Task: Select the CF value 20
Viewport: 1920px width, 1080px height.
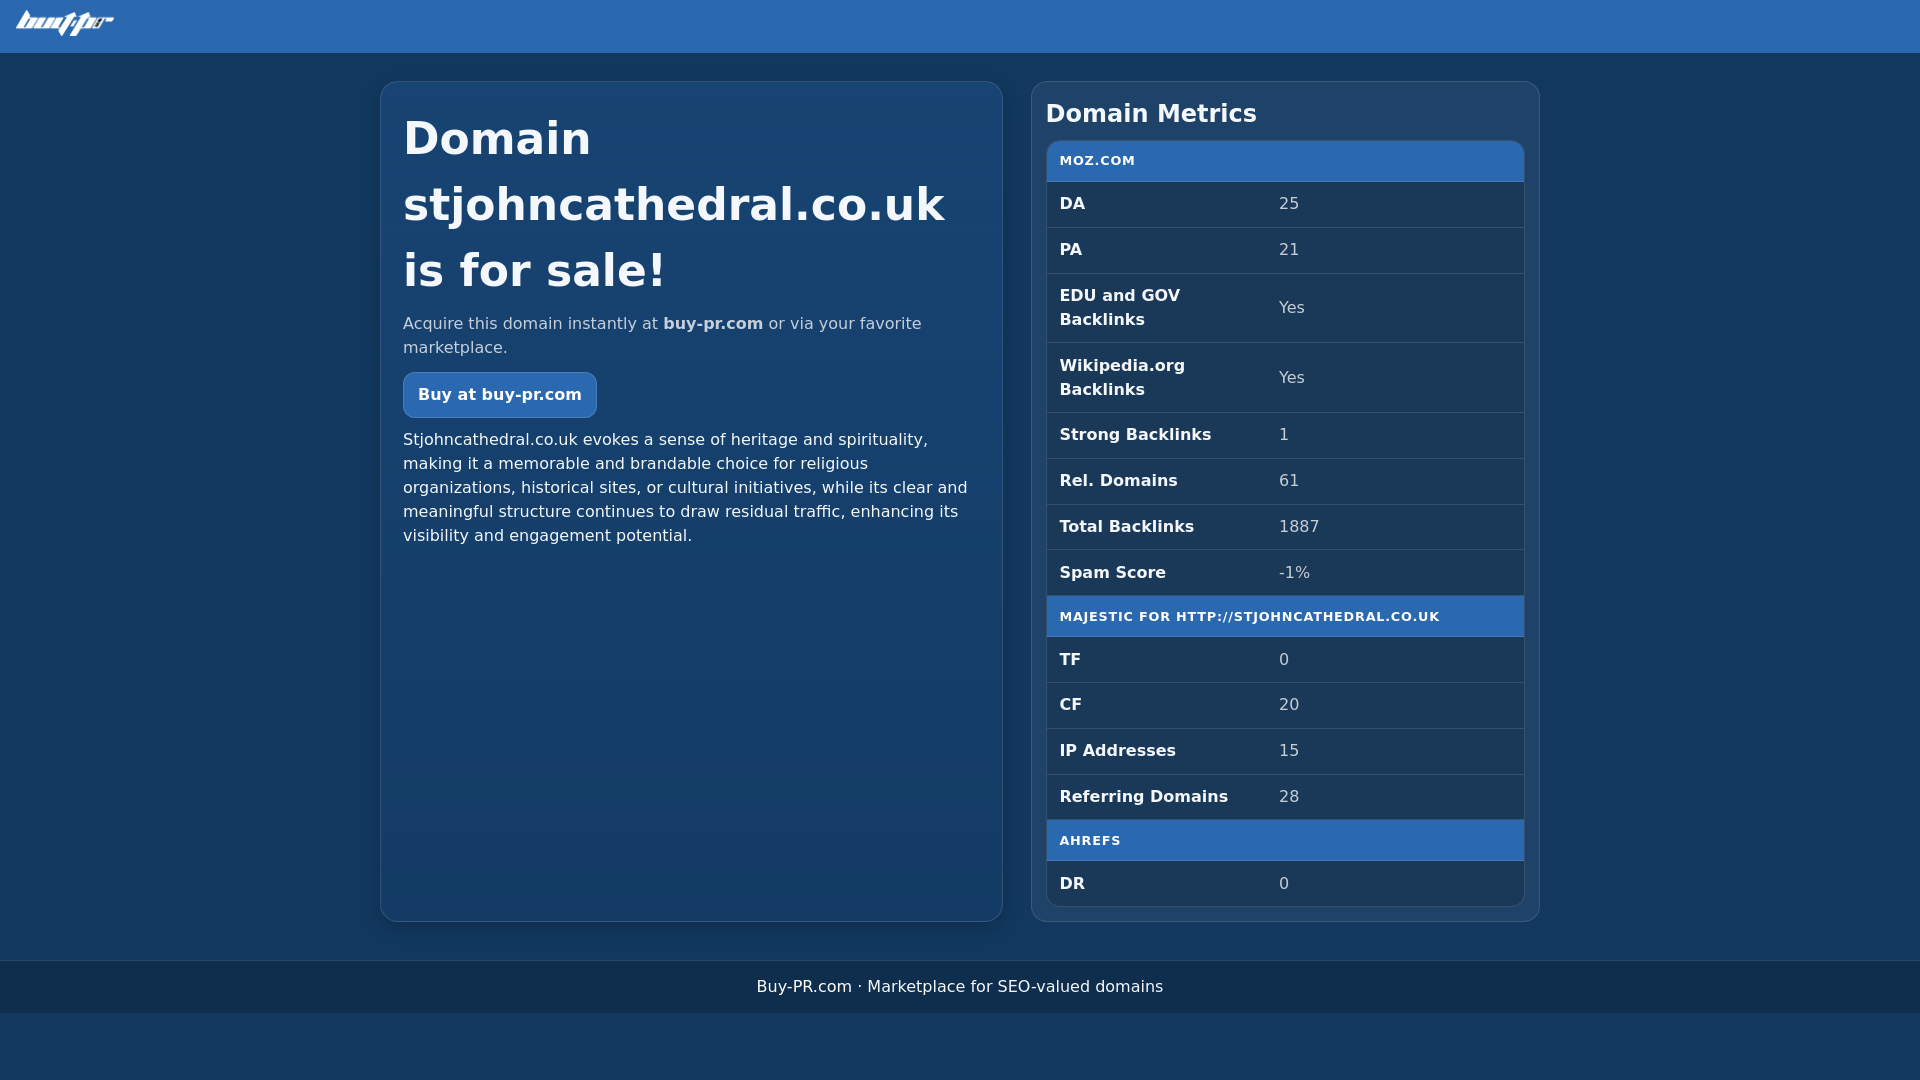Action: (1289, 705)
